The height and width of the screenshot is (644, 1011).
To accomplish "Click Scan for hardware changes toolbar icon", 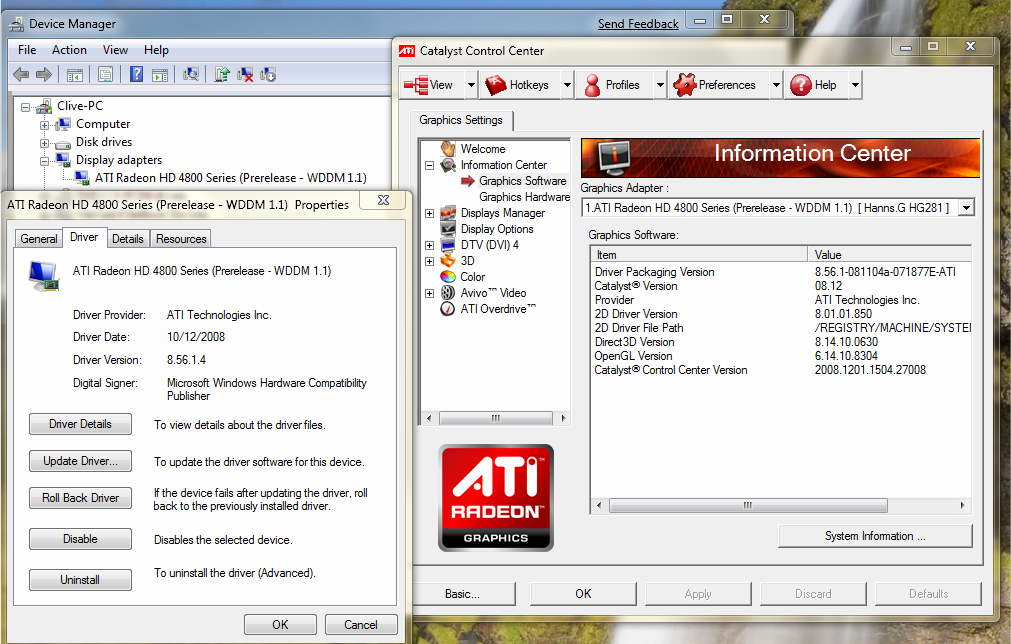I will tap(191, 74).
